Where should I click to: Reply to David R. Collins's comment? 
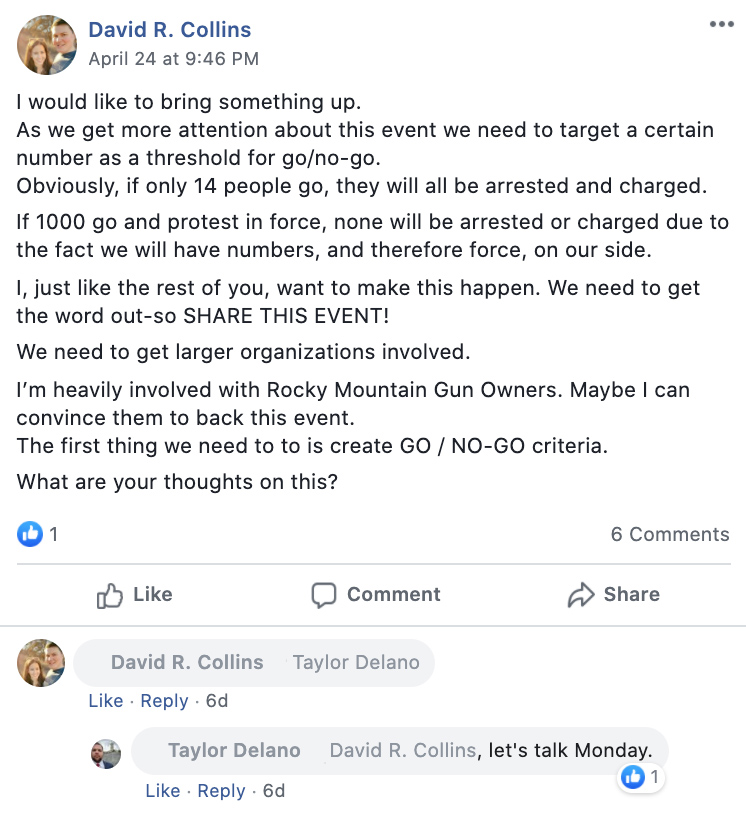(x=164, y=701)
